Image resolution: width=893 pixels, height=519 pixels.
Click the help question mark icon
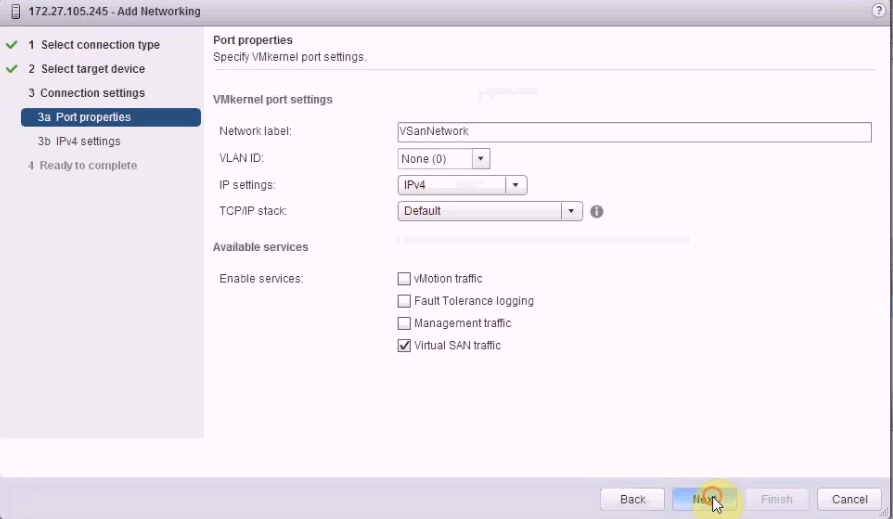click(879, 11)
